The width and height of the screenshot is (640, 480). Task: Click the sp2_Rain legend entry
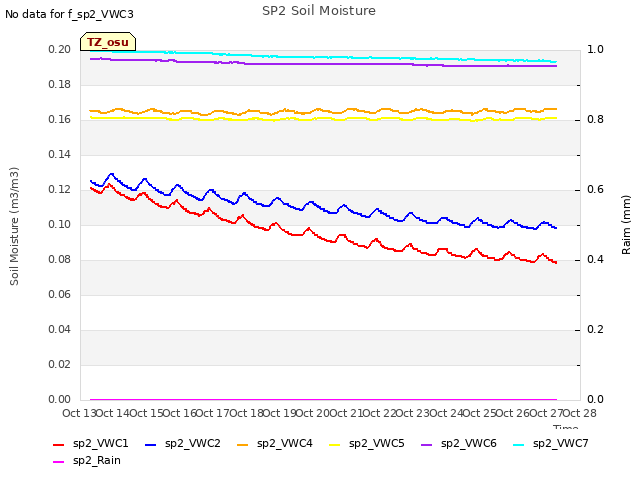tap(87, 460)
